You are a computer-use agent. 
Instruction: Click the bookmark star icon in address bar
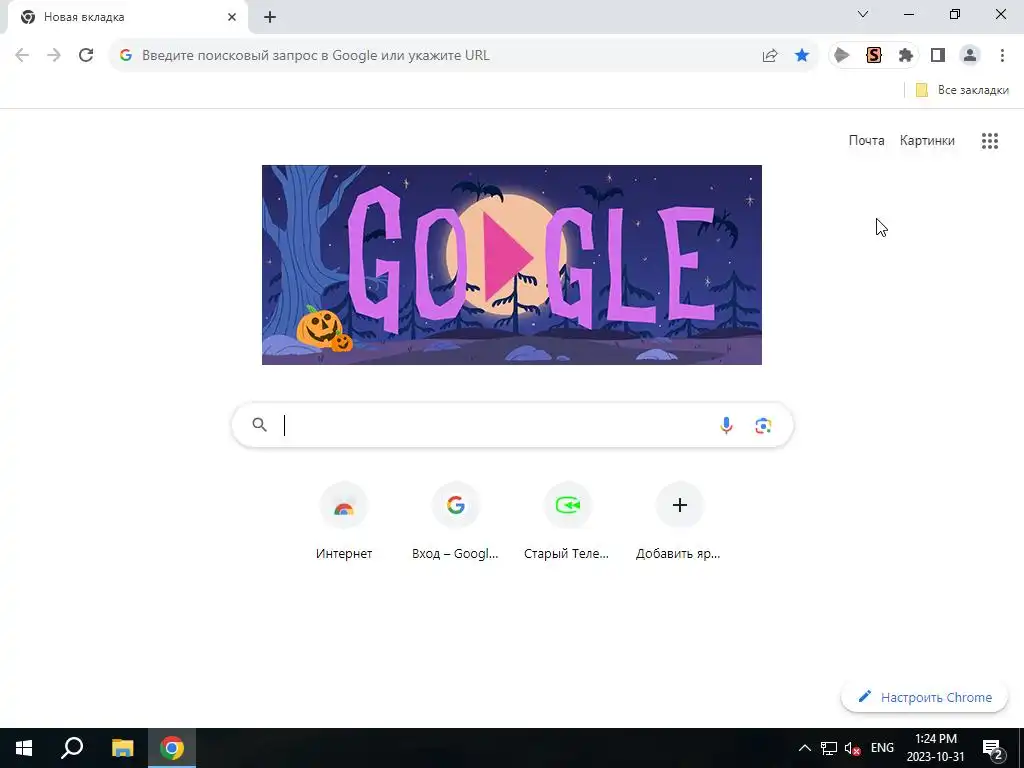(801, 56)
